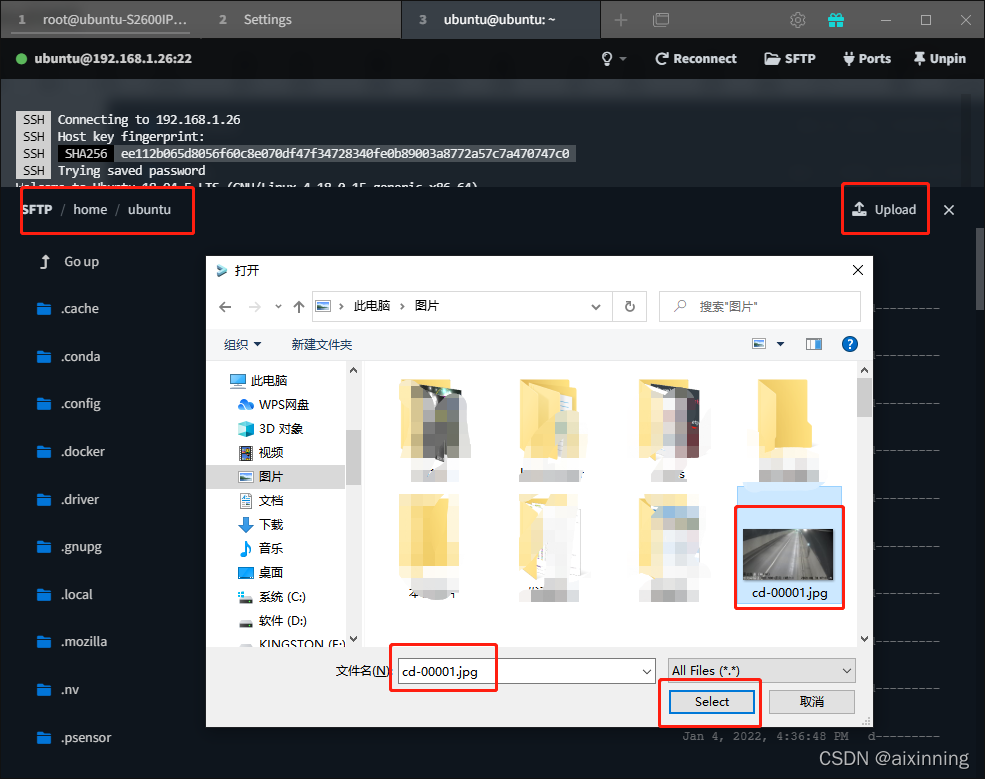
Task: Click the search 图片 input field
Action: click(759, 307)
